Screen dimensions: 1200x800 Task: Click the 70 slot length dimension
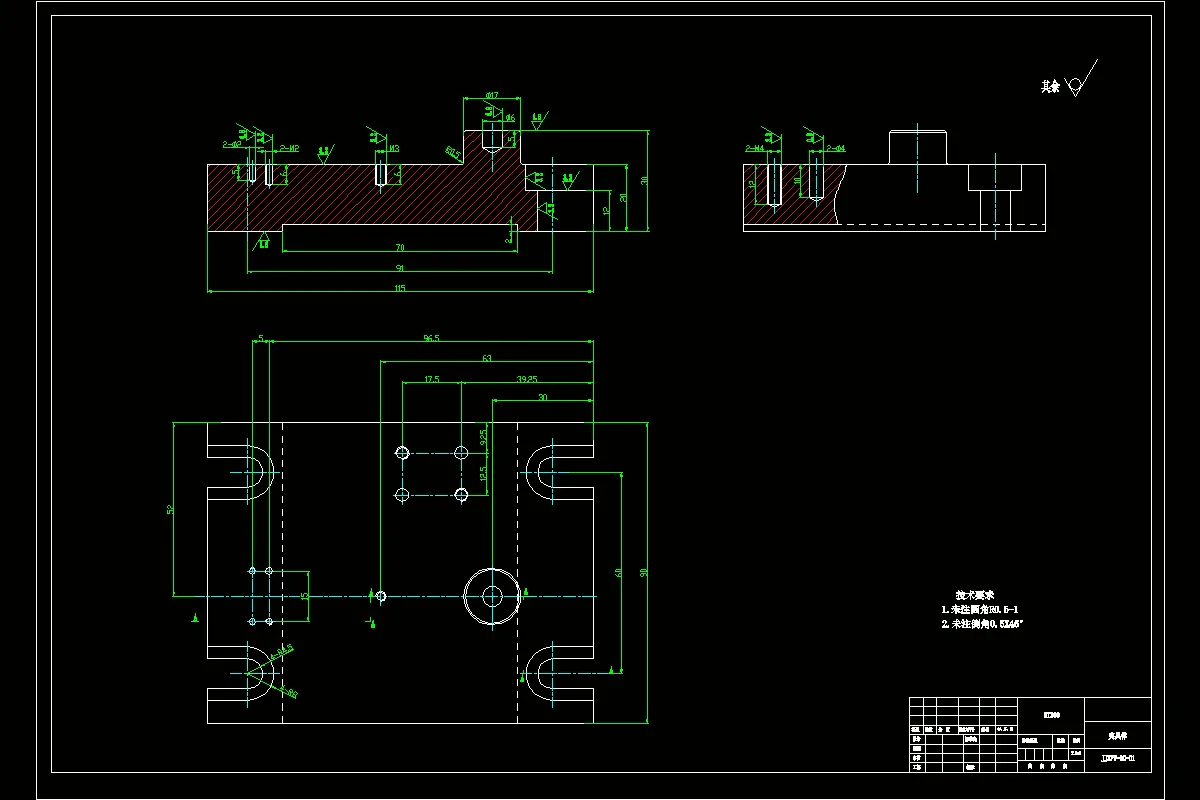click(x=399, y=246)
